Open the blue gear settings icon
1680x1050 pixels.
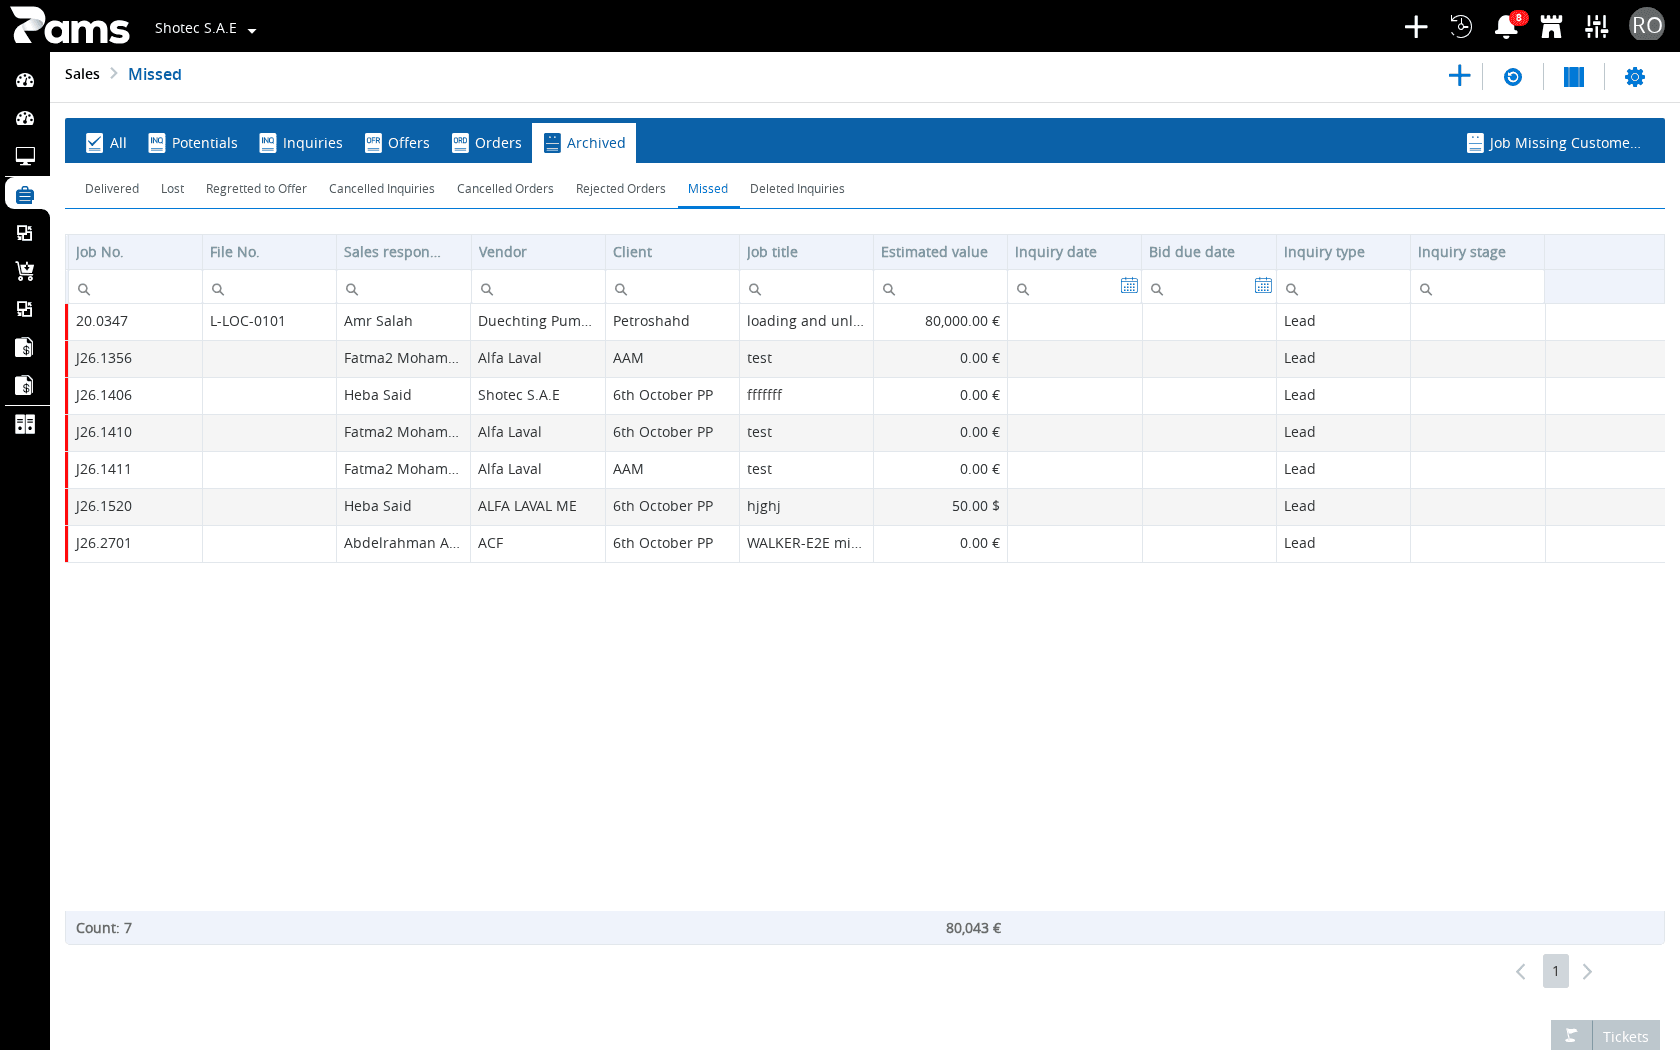pyautogui.click(x=1635, y=77)
